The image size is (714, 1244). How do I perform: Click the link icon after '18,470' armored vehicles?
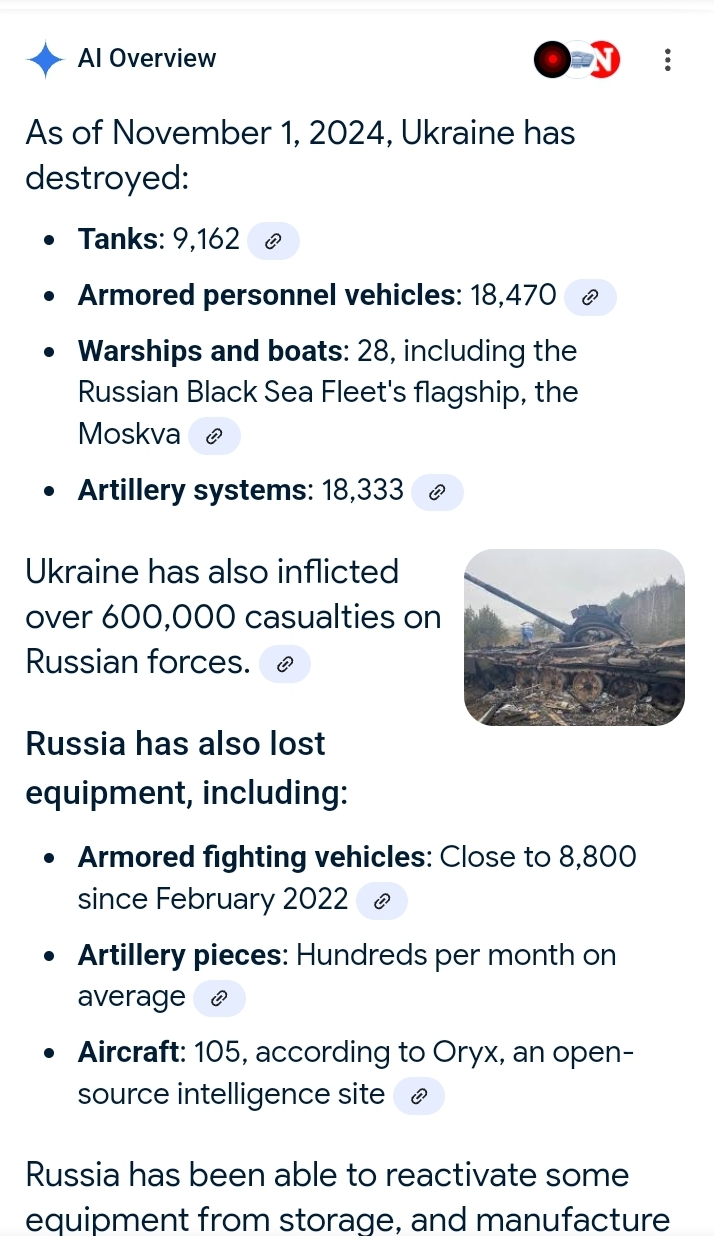coord(590,296)
